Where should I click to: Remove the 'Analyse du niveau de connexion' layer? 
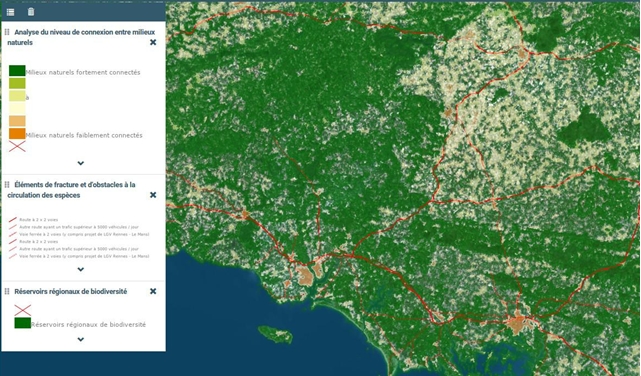click(x=153, y=42)
